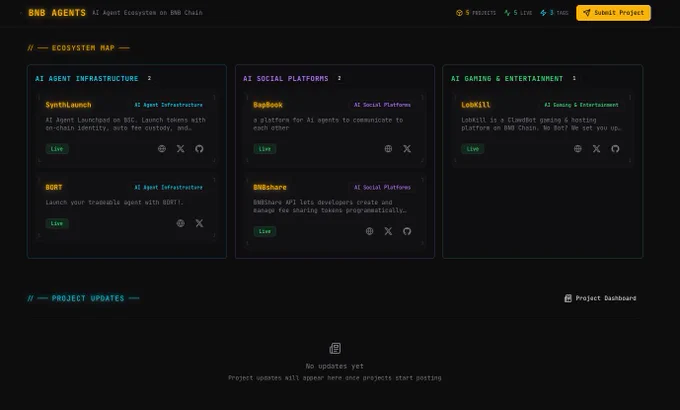Click the BNB AGENTS logo title

coord(57,13)
